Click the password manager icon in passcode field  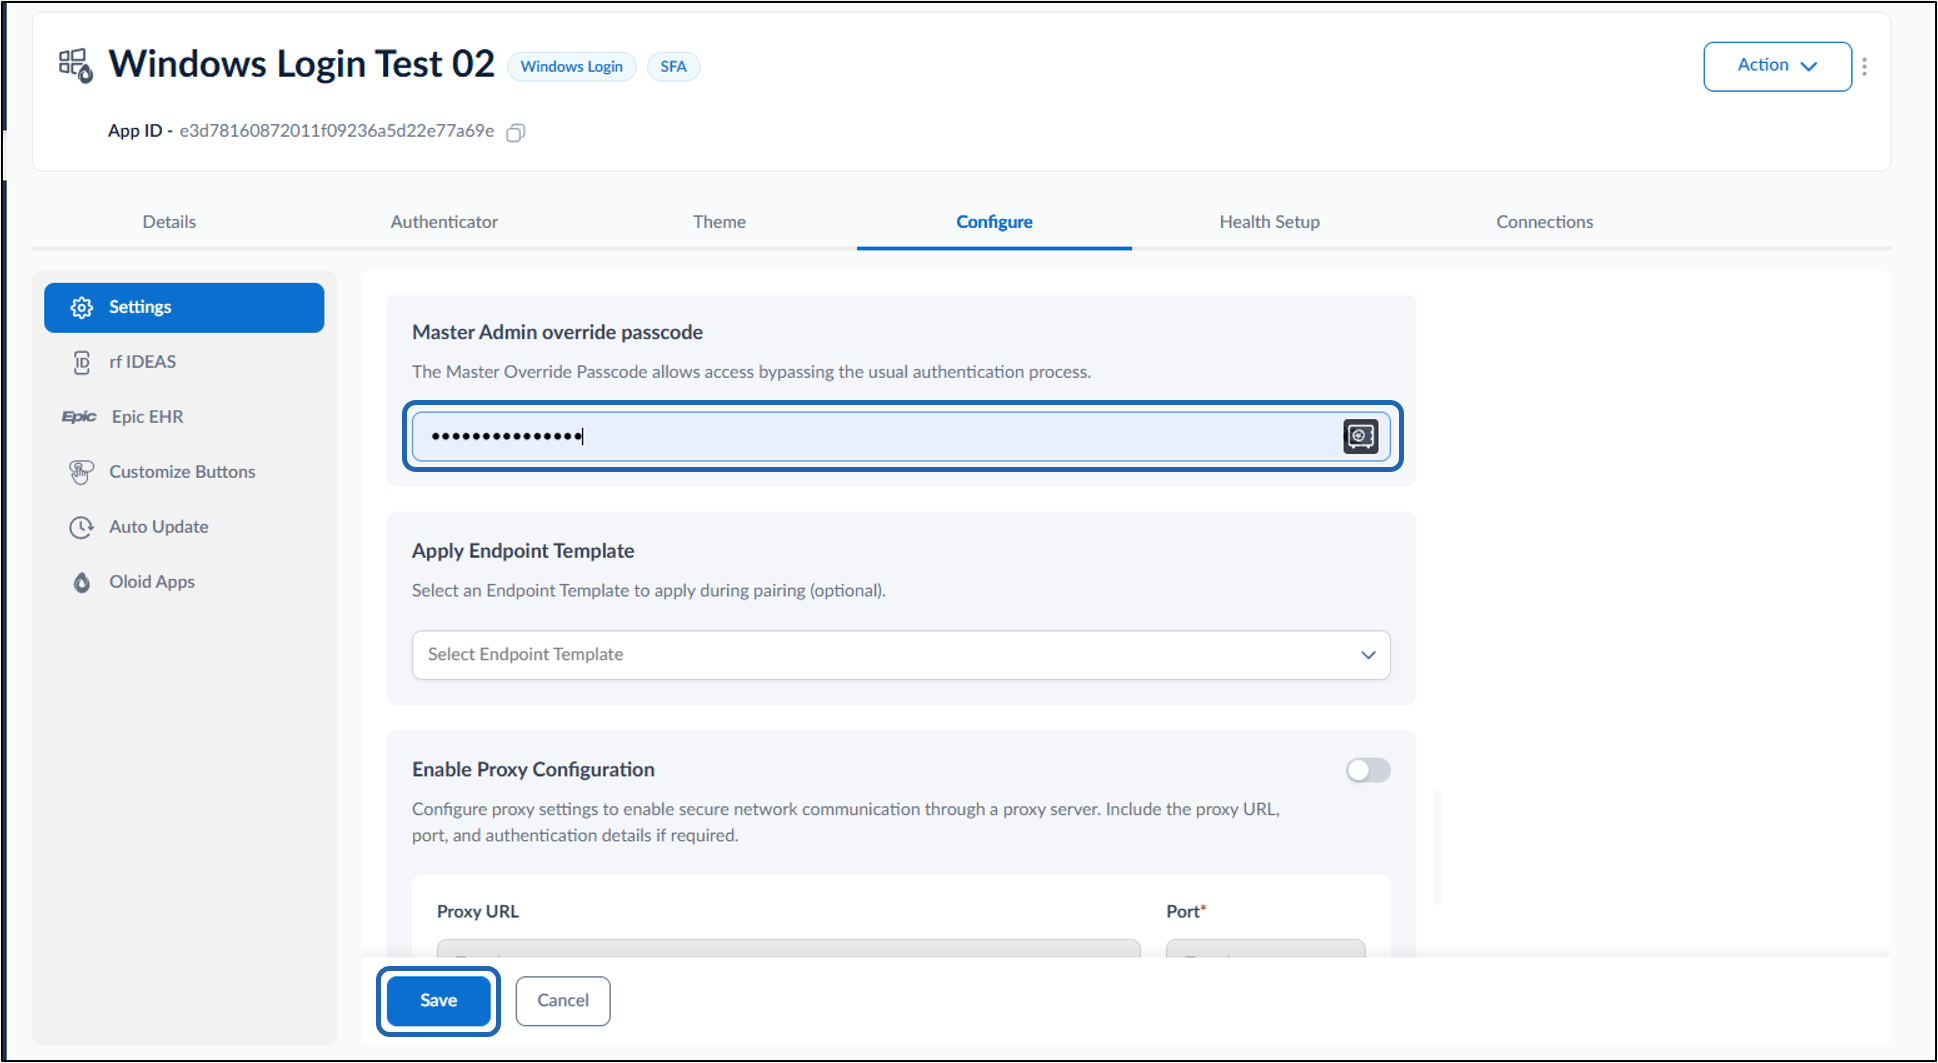pos(1360,436)
